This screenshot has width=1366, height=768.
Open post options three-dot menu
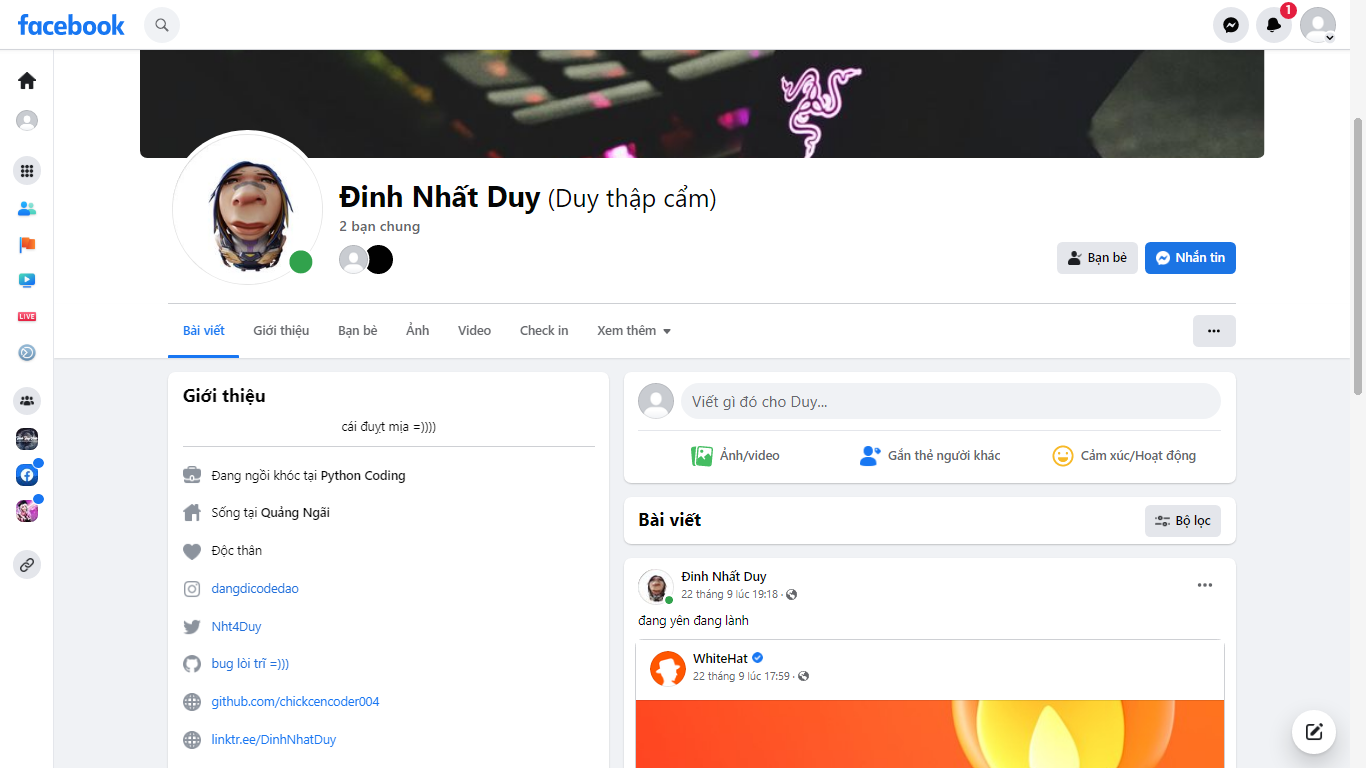coord(1205,585)
